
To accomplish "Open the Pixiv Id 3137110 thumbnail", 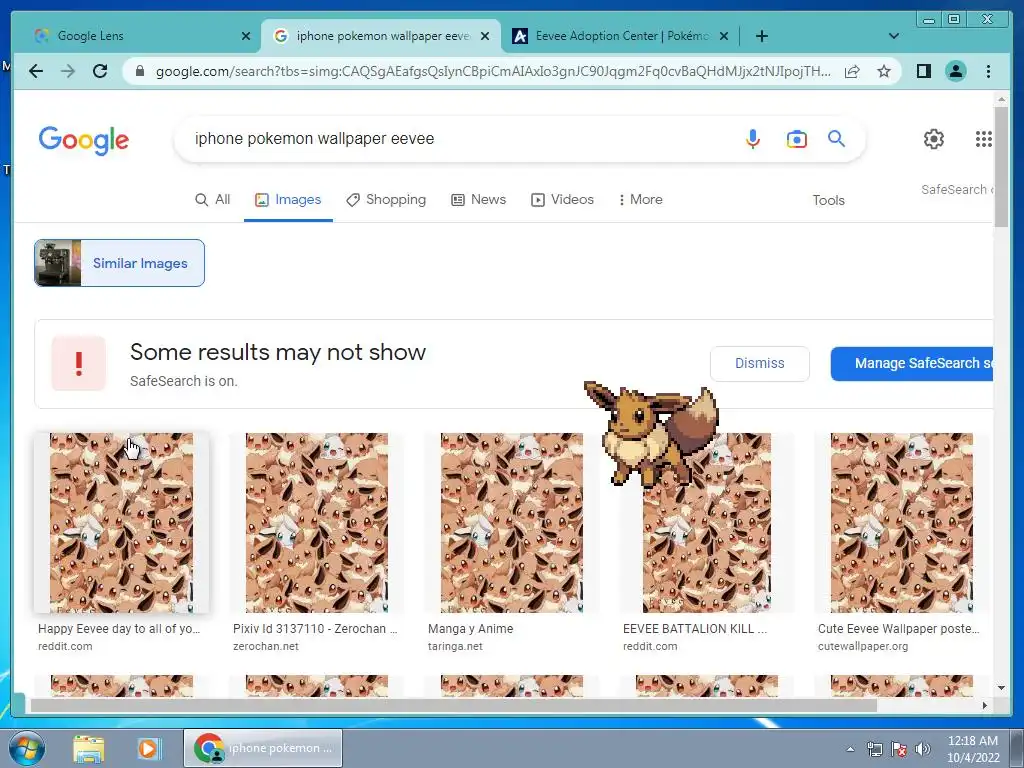I will (x=317, y=522).
